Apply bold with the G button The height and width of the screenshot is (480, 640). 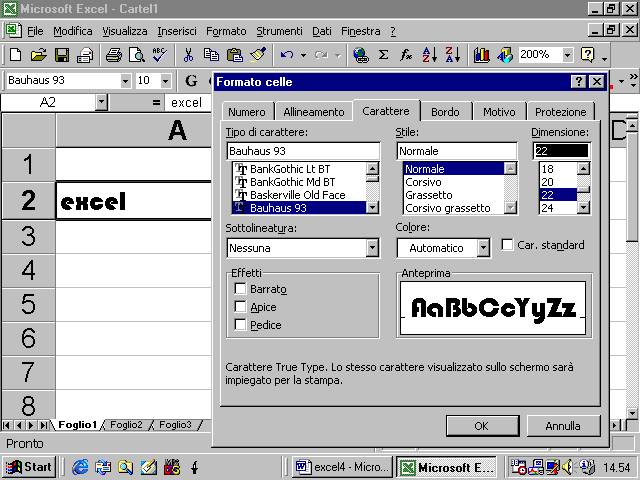191,81
